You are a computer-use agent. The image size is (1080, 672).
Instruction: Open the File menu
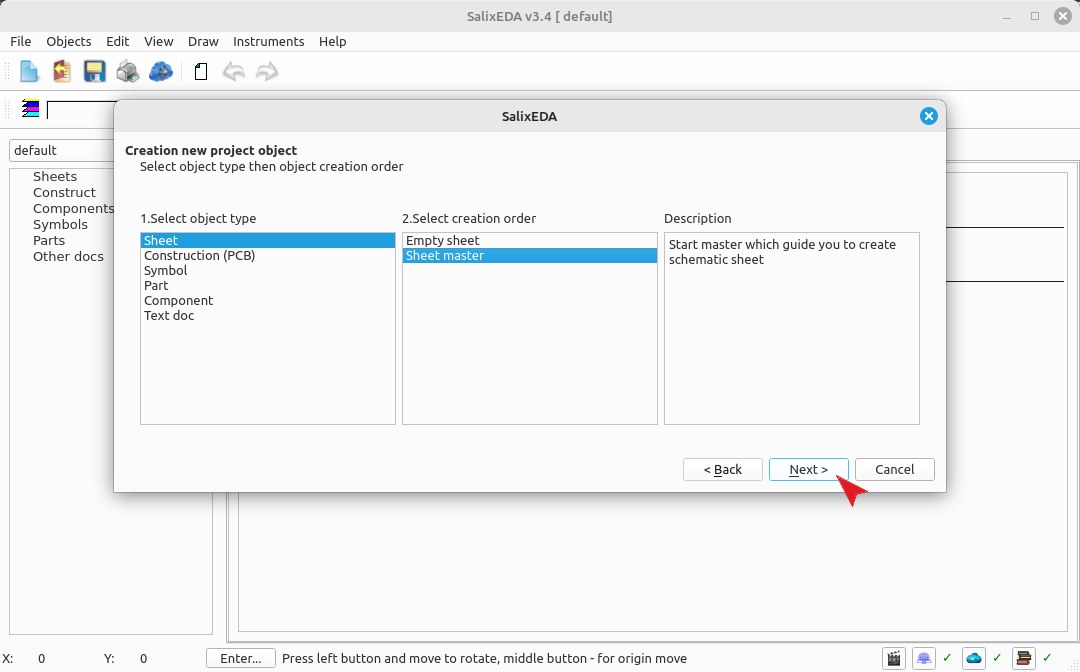coord(21,41)
